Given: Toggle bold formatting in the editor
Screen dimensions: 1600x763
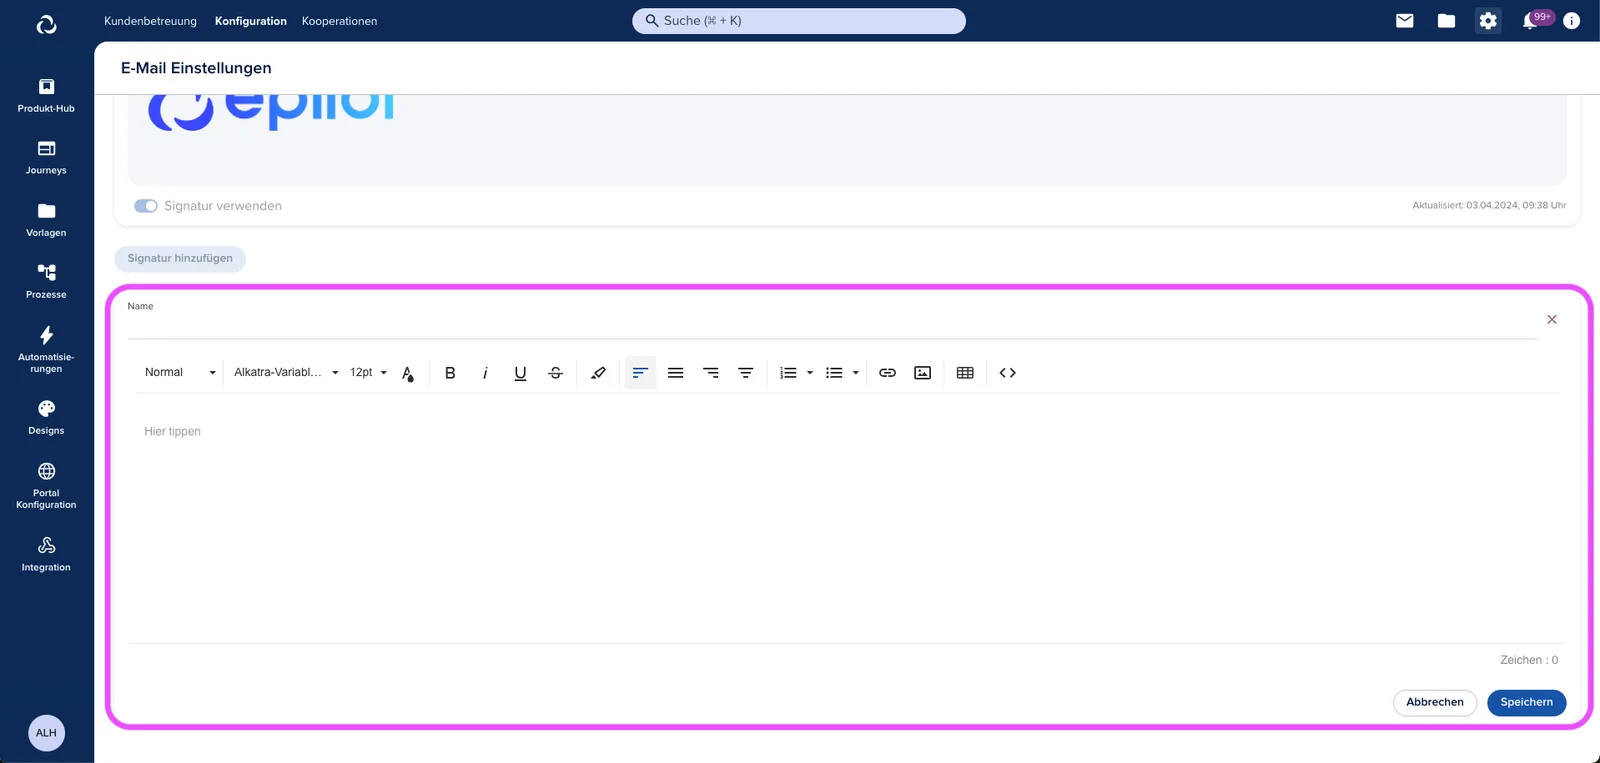Looking at the screenshot, I should pyautogui.click(x=450, y=373).
